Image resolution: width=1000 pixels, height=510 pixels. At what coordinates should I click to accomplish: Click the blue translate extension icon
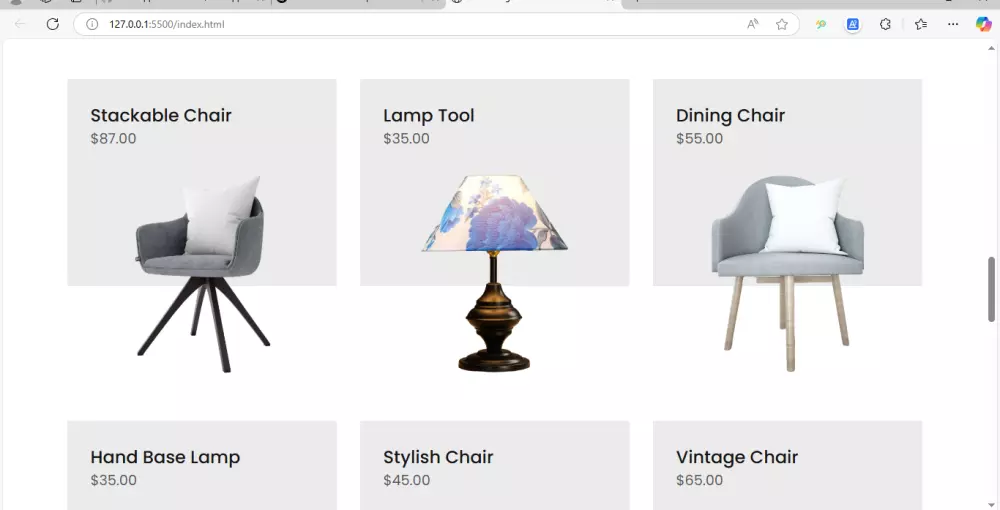pyautogui.click(x=853, y=24)
